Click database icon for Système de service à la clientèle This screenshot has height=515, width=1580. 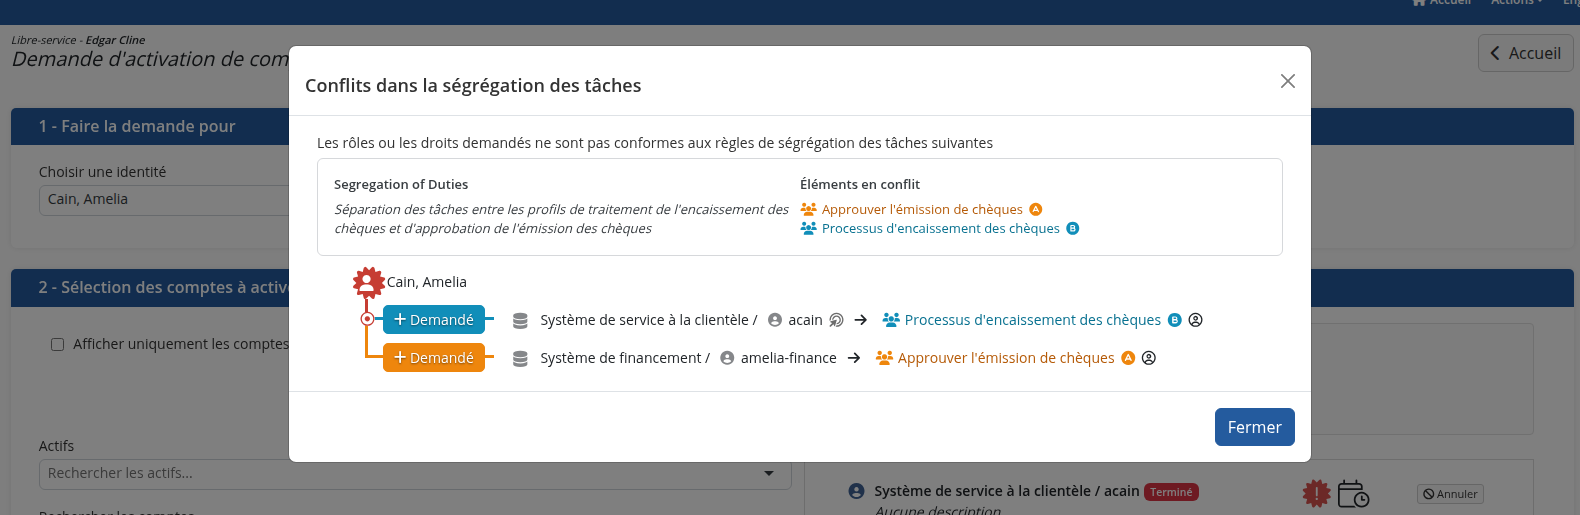520,321
